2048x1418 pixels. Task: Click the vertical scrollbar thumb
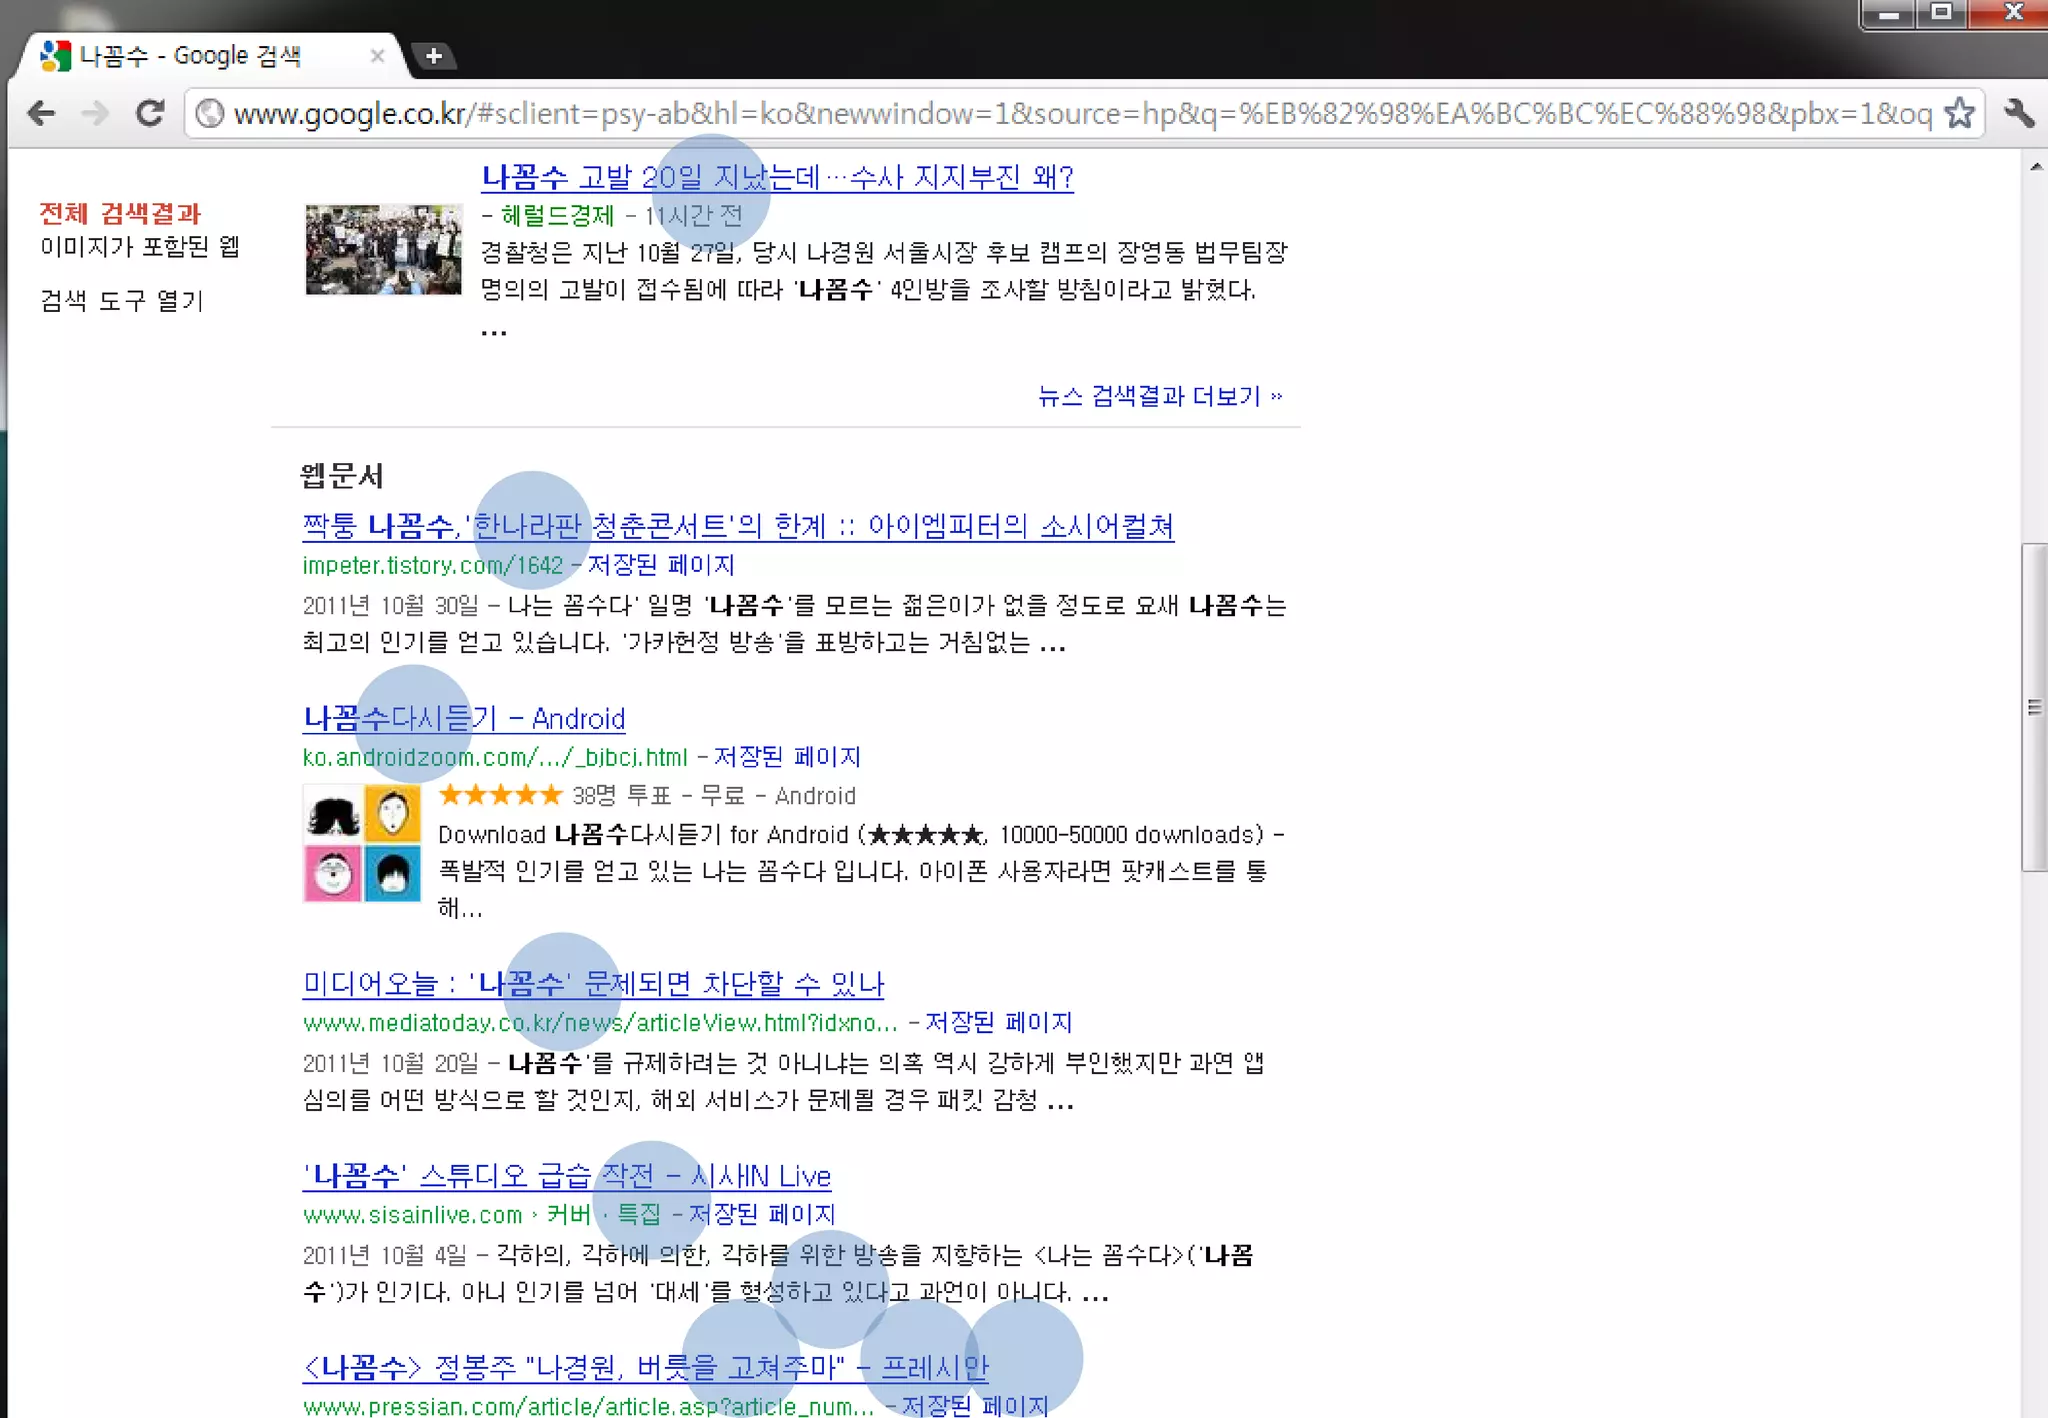pyautogui.click(x=2034, y=707)
